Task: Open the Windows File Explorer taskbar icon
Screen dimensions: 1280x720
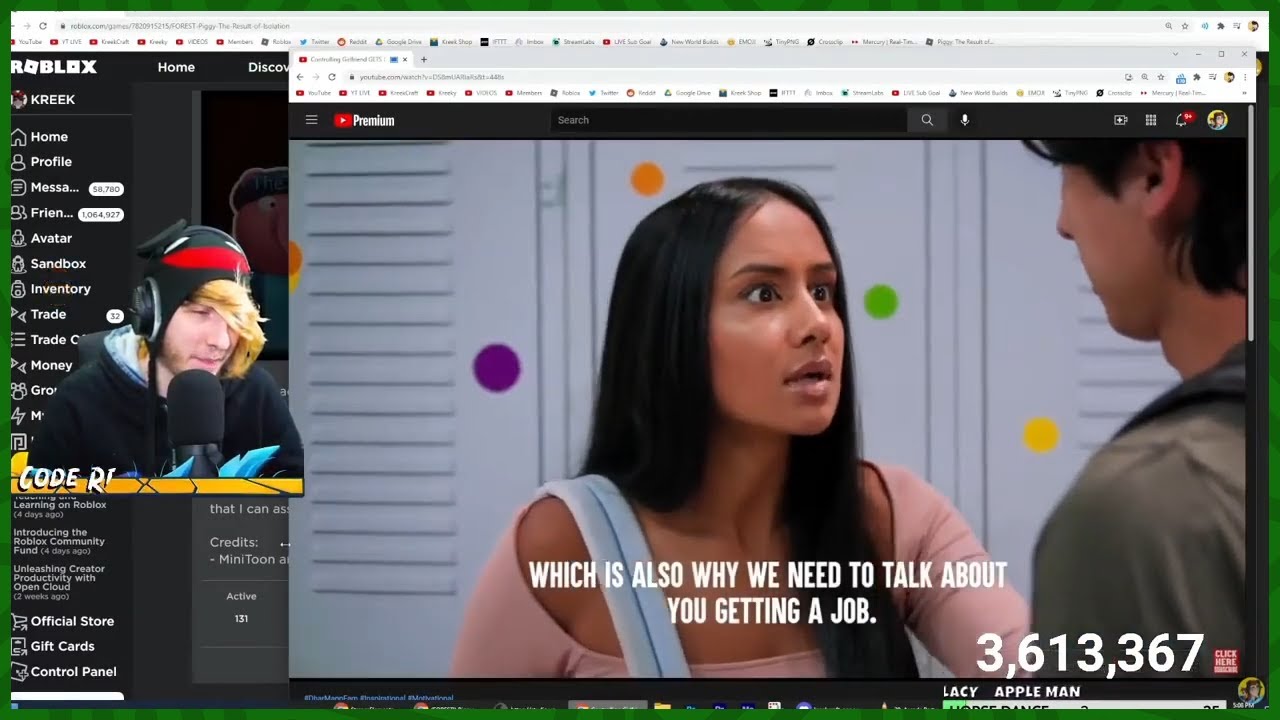Action: tap(662, 708)
